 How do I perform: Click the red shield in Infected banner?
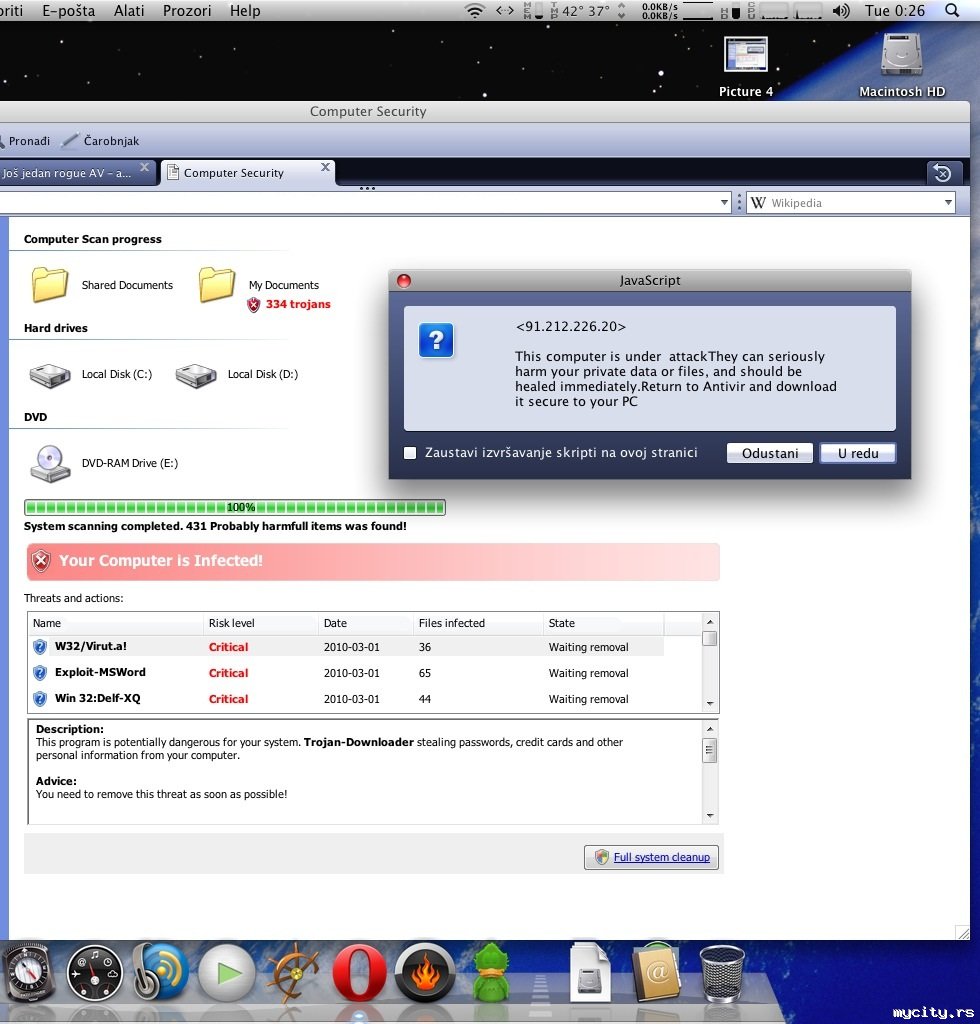41,561
